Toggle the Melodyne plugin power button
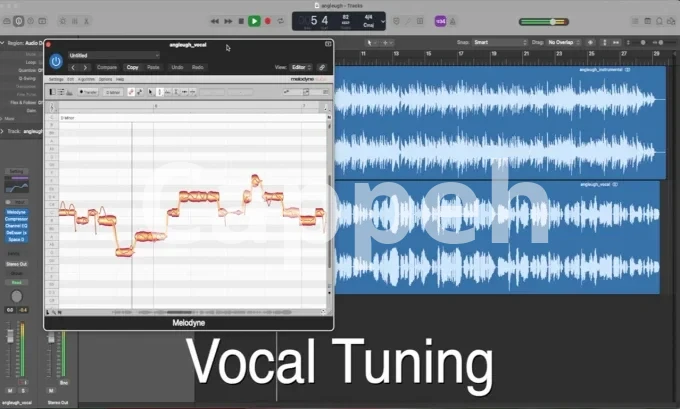 [x=56, y=61]
